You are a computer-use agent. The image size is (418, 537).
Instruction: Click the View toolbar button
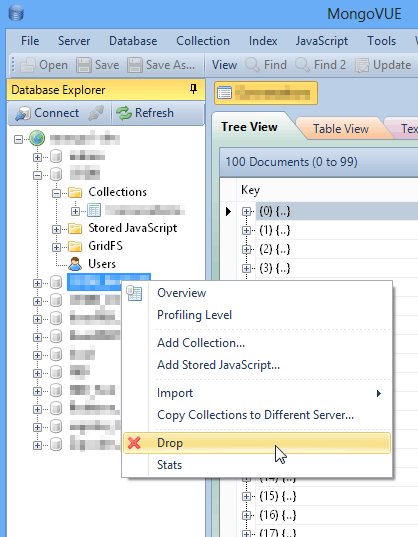click(x=224, y=65)
